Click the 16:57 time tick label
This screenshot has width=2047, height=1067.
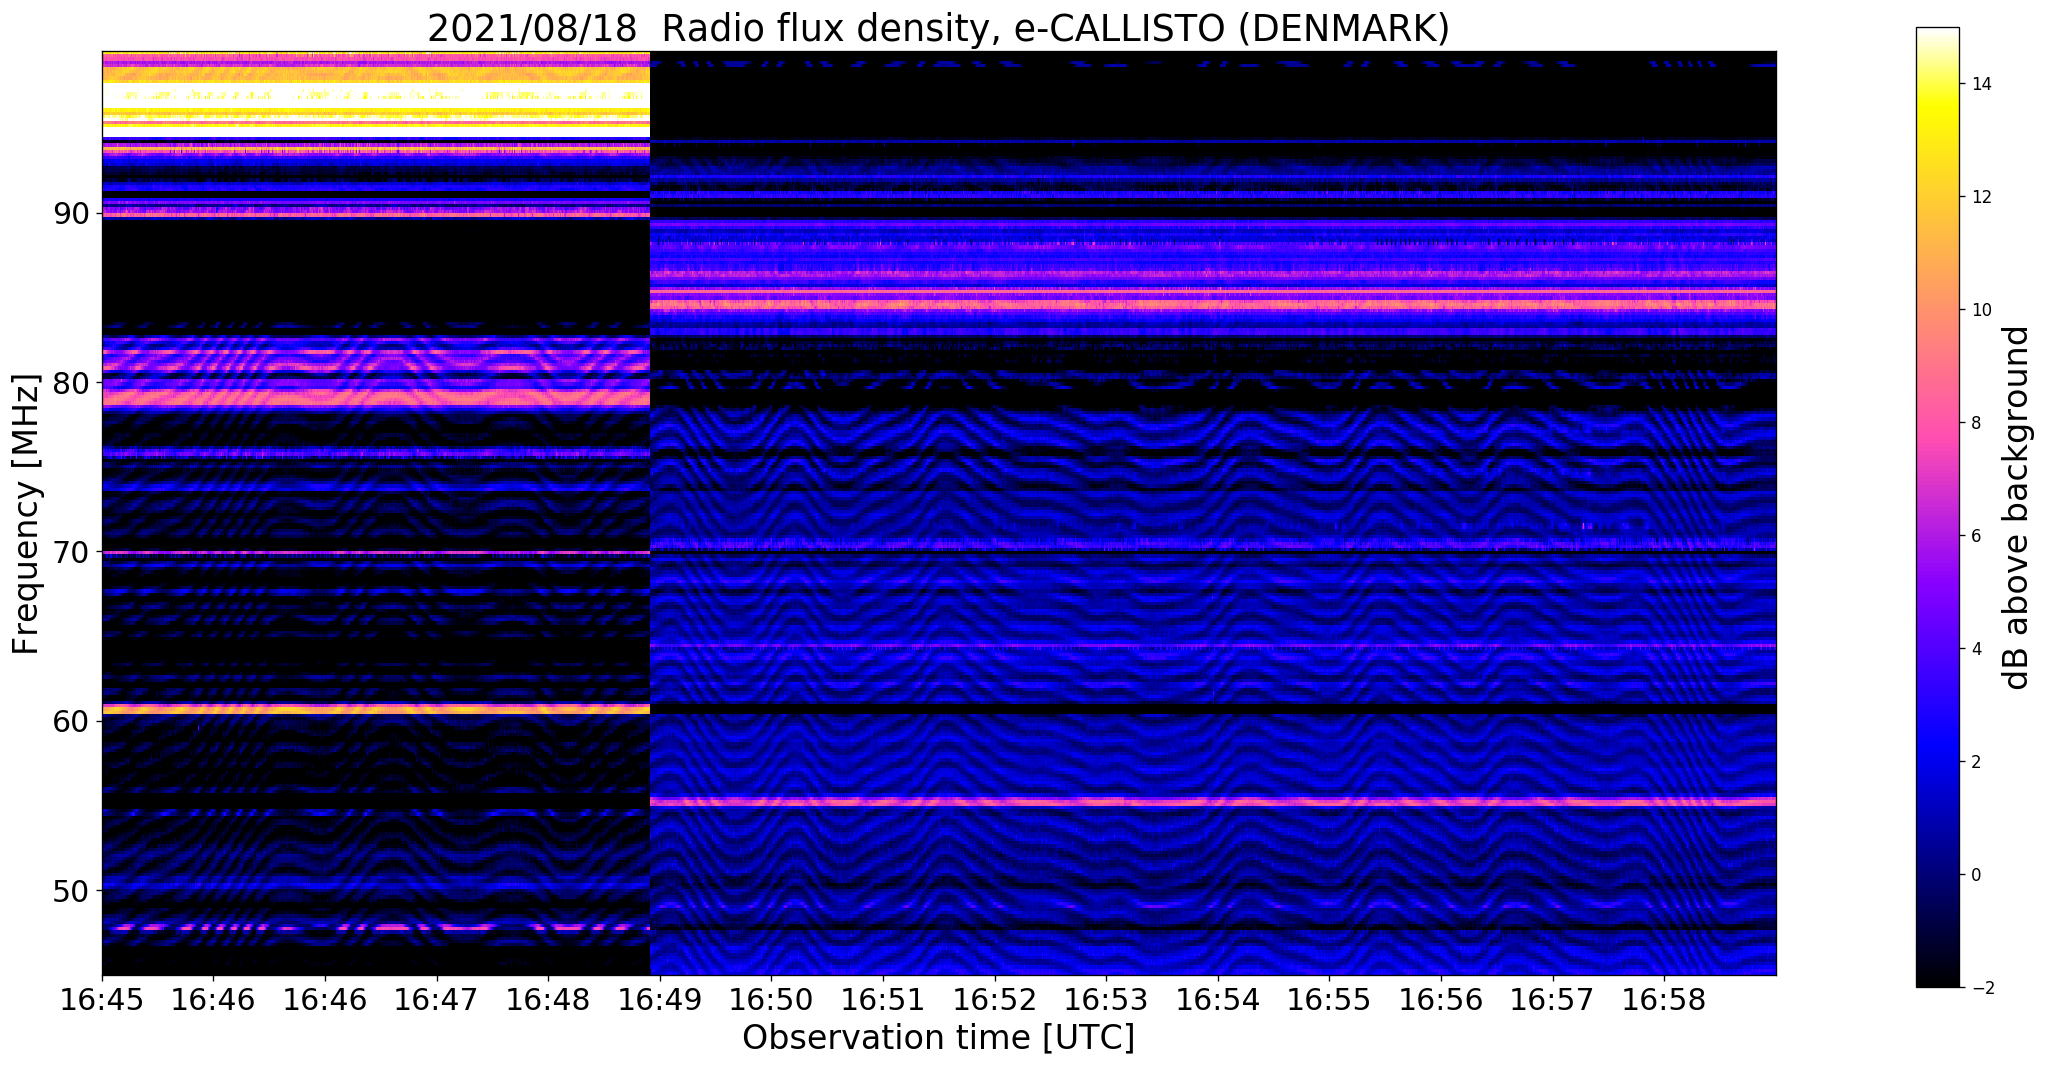tap(1552, 999)
